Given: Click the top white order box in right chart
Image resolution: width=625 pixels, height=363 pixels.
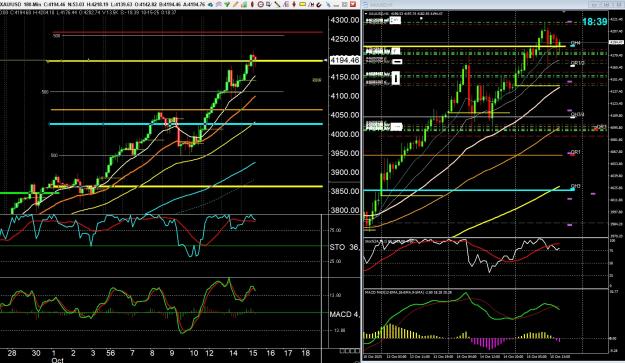Looking at the screenshot, I should point(395,20).
